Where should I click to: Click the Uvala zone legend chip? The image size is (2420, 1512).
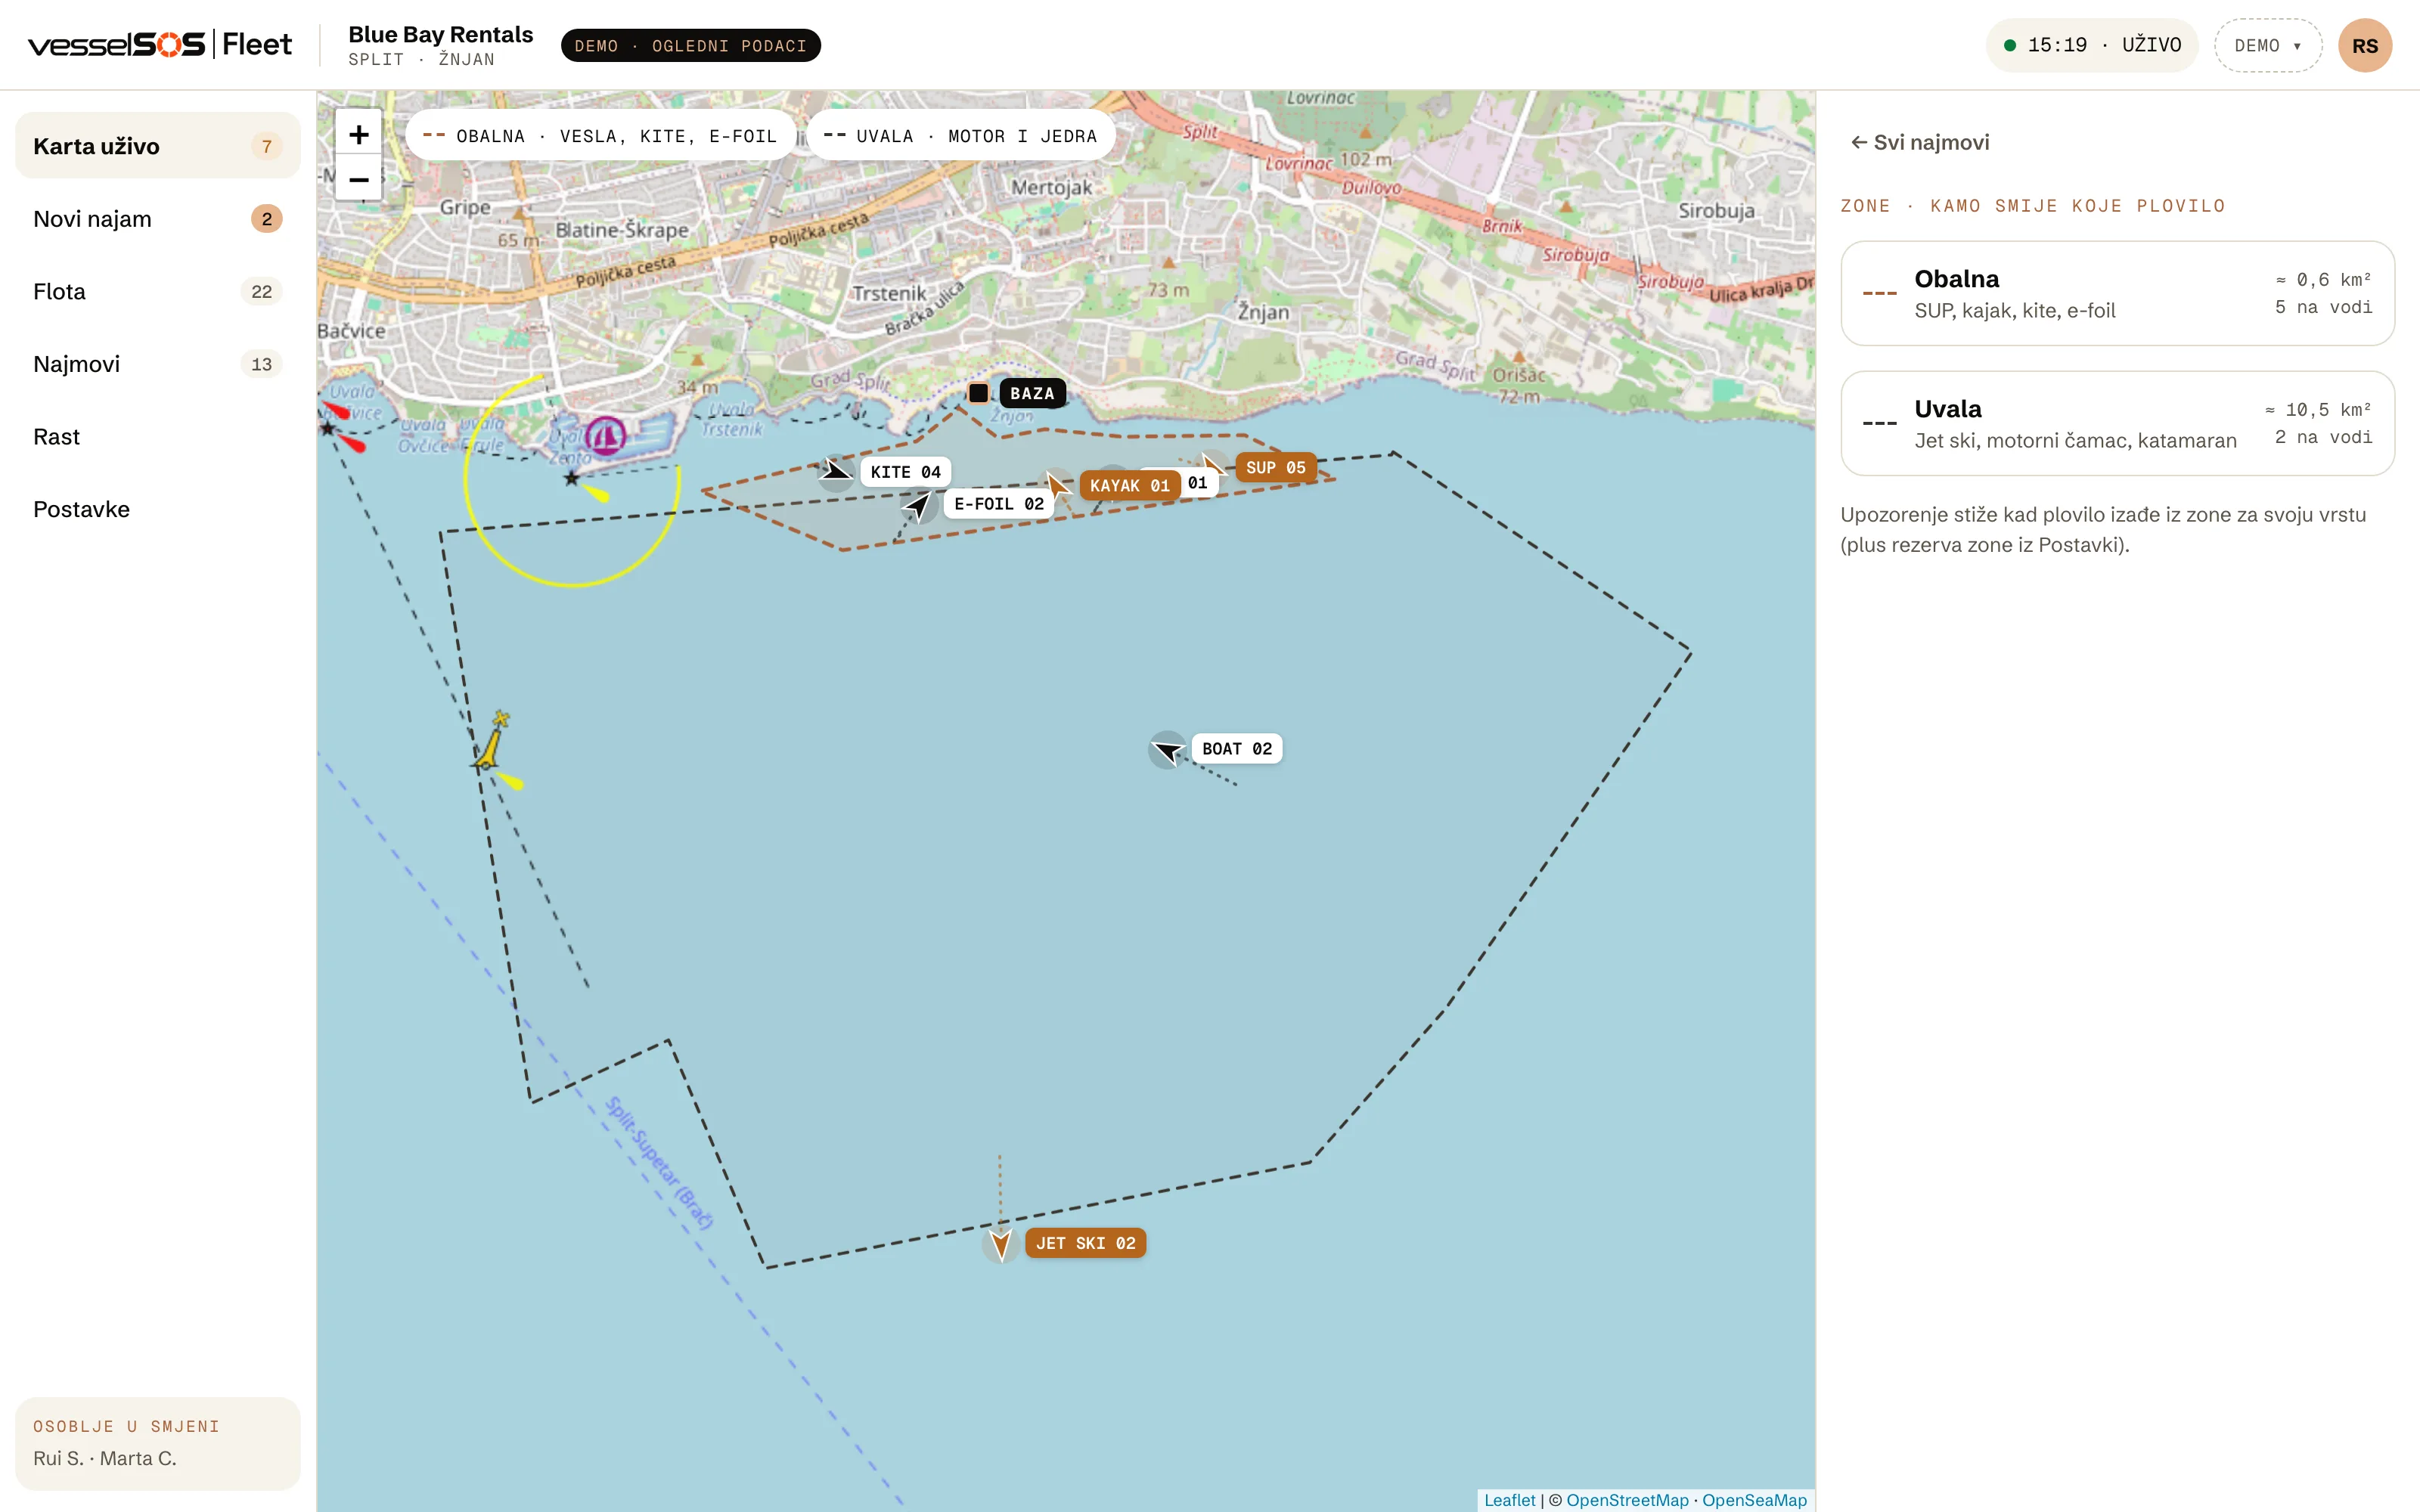tap(961, 136)
